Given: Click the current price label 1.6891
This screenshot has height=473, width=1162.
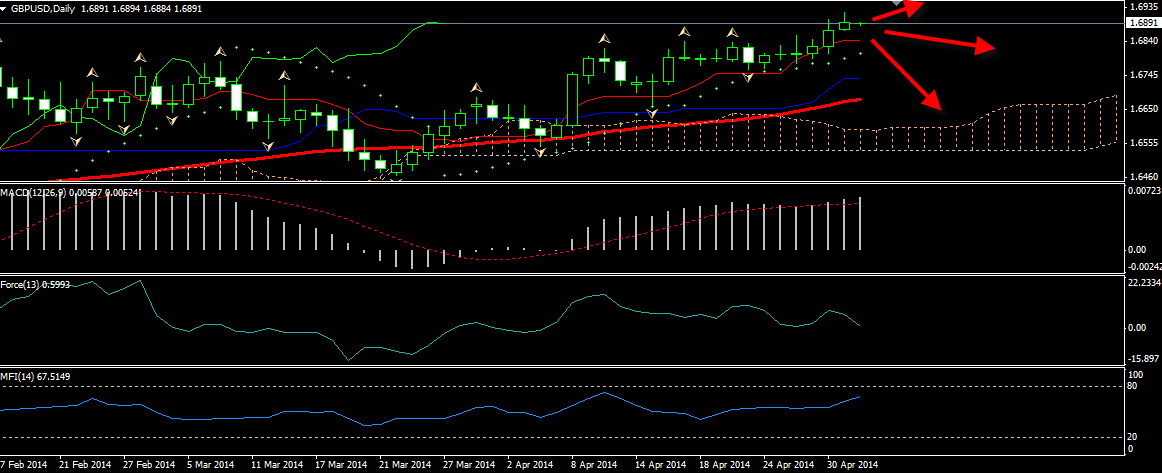Looking at the screenshot, I should pos(1142,23).
